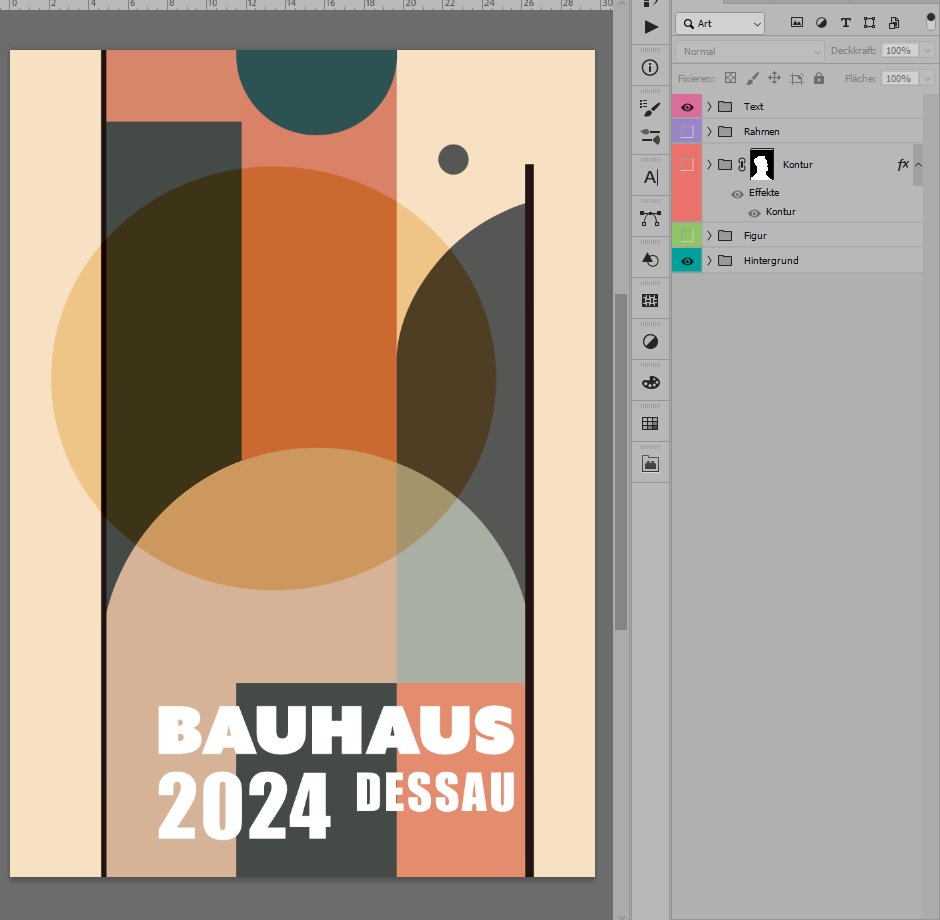The image size is (940, 920).
Task: Lock all padlock icon
Action: [x=819, y=78]
